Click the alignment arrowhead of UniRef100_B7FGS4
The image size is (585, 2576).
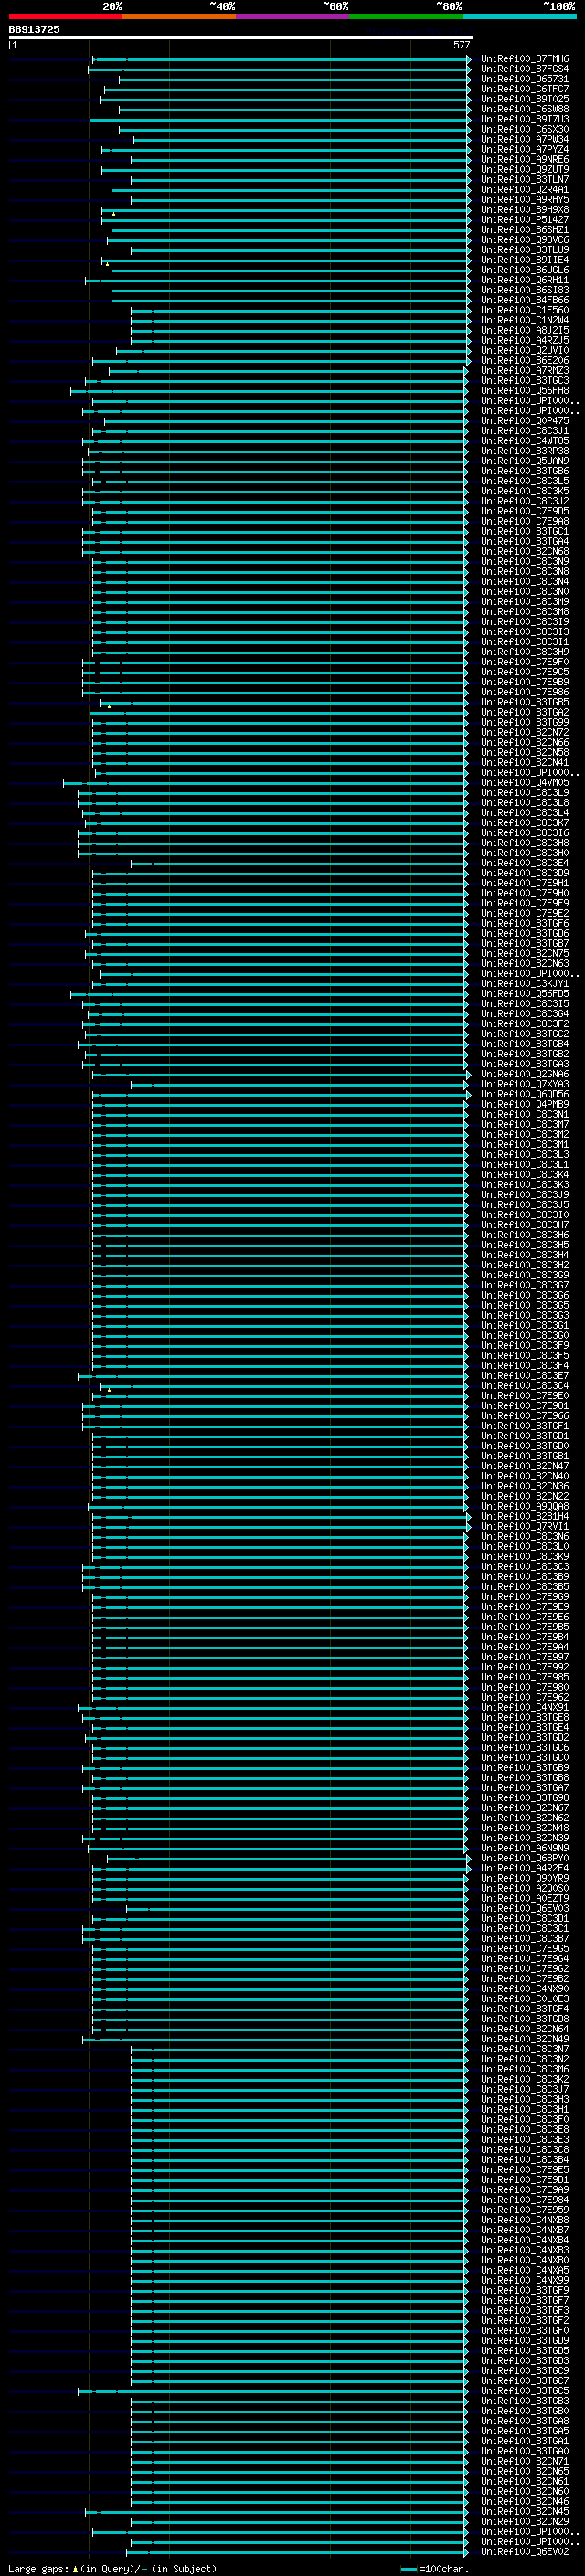coord(468,69)
